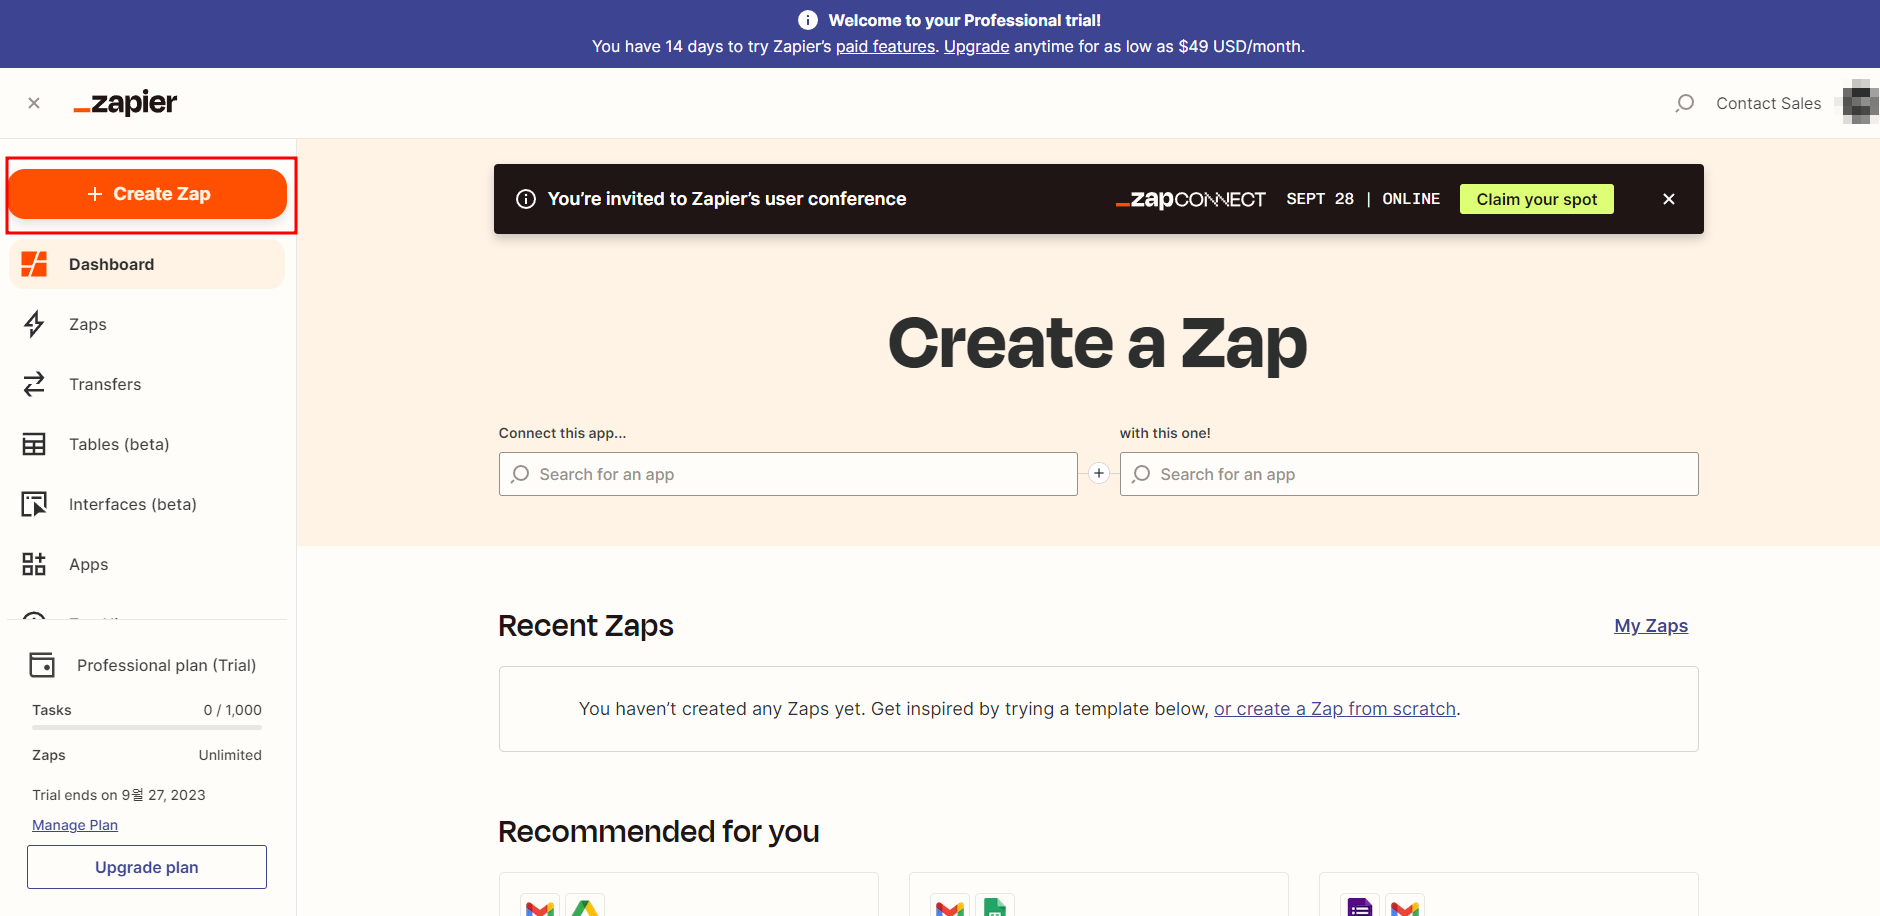Click the plus icon between app fields
The width and height of the screenshot is (1880, 916).
pos(1099,473)
